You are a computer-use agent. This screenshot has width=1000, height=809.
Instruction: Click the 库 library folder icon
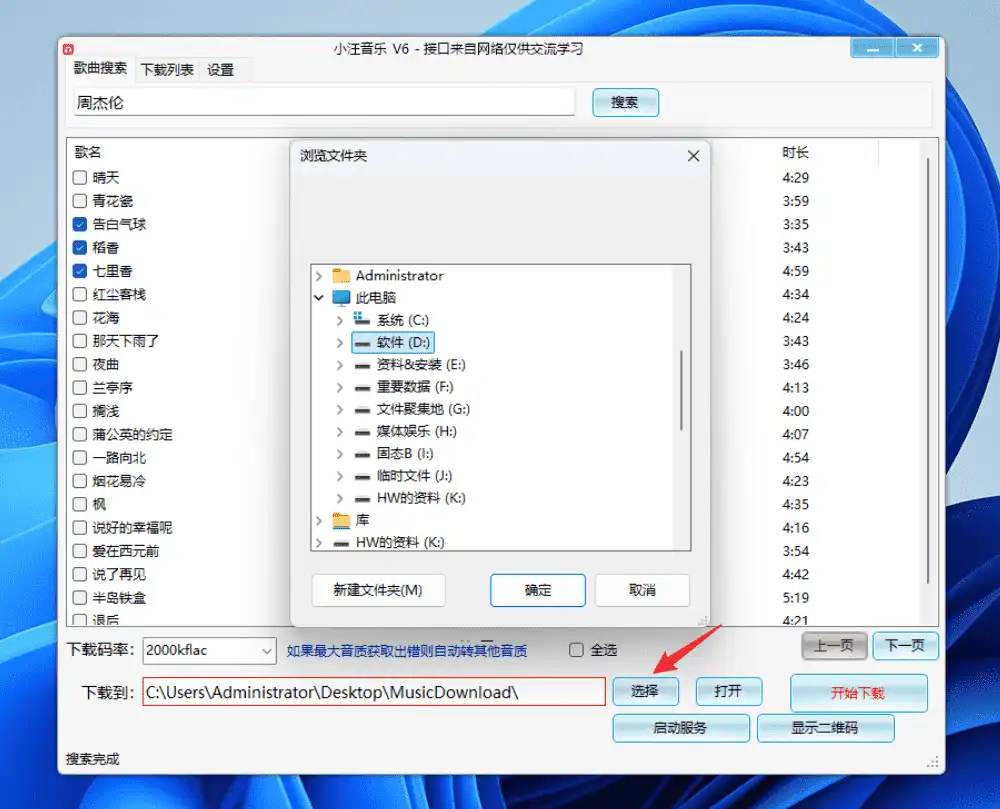pos(341,520)
